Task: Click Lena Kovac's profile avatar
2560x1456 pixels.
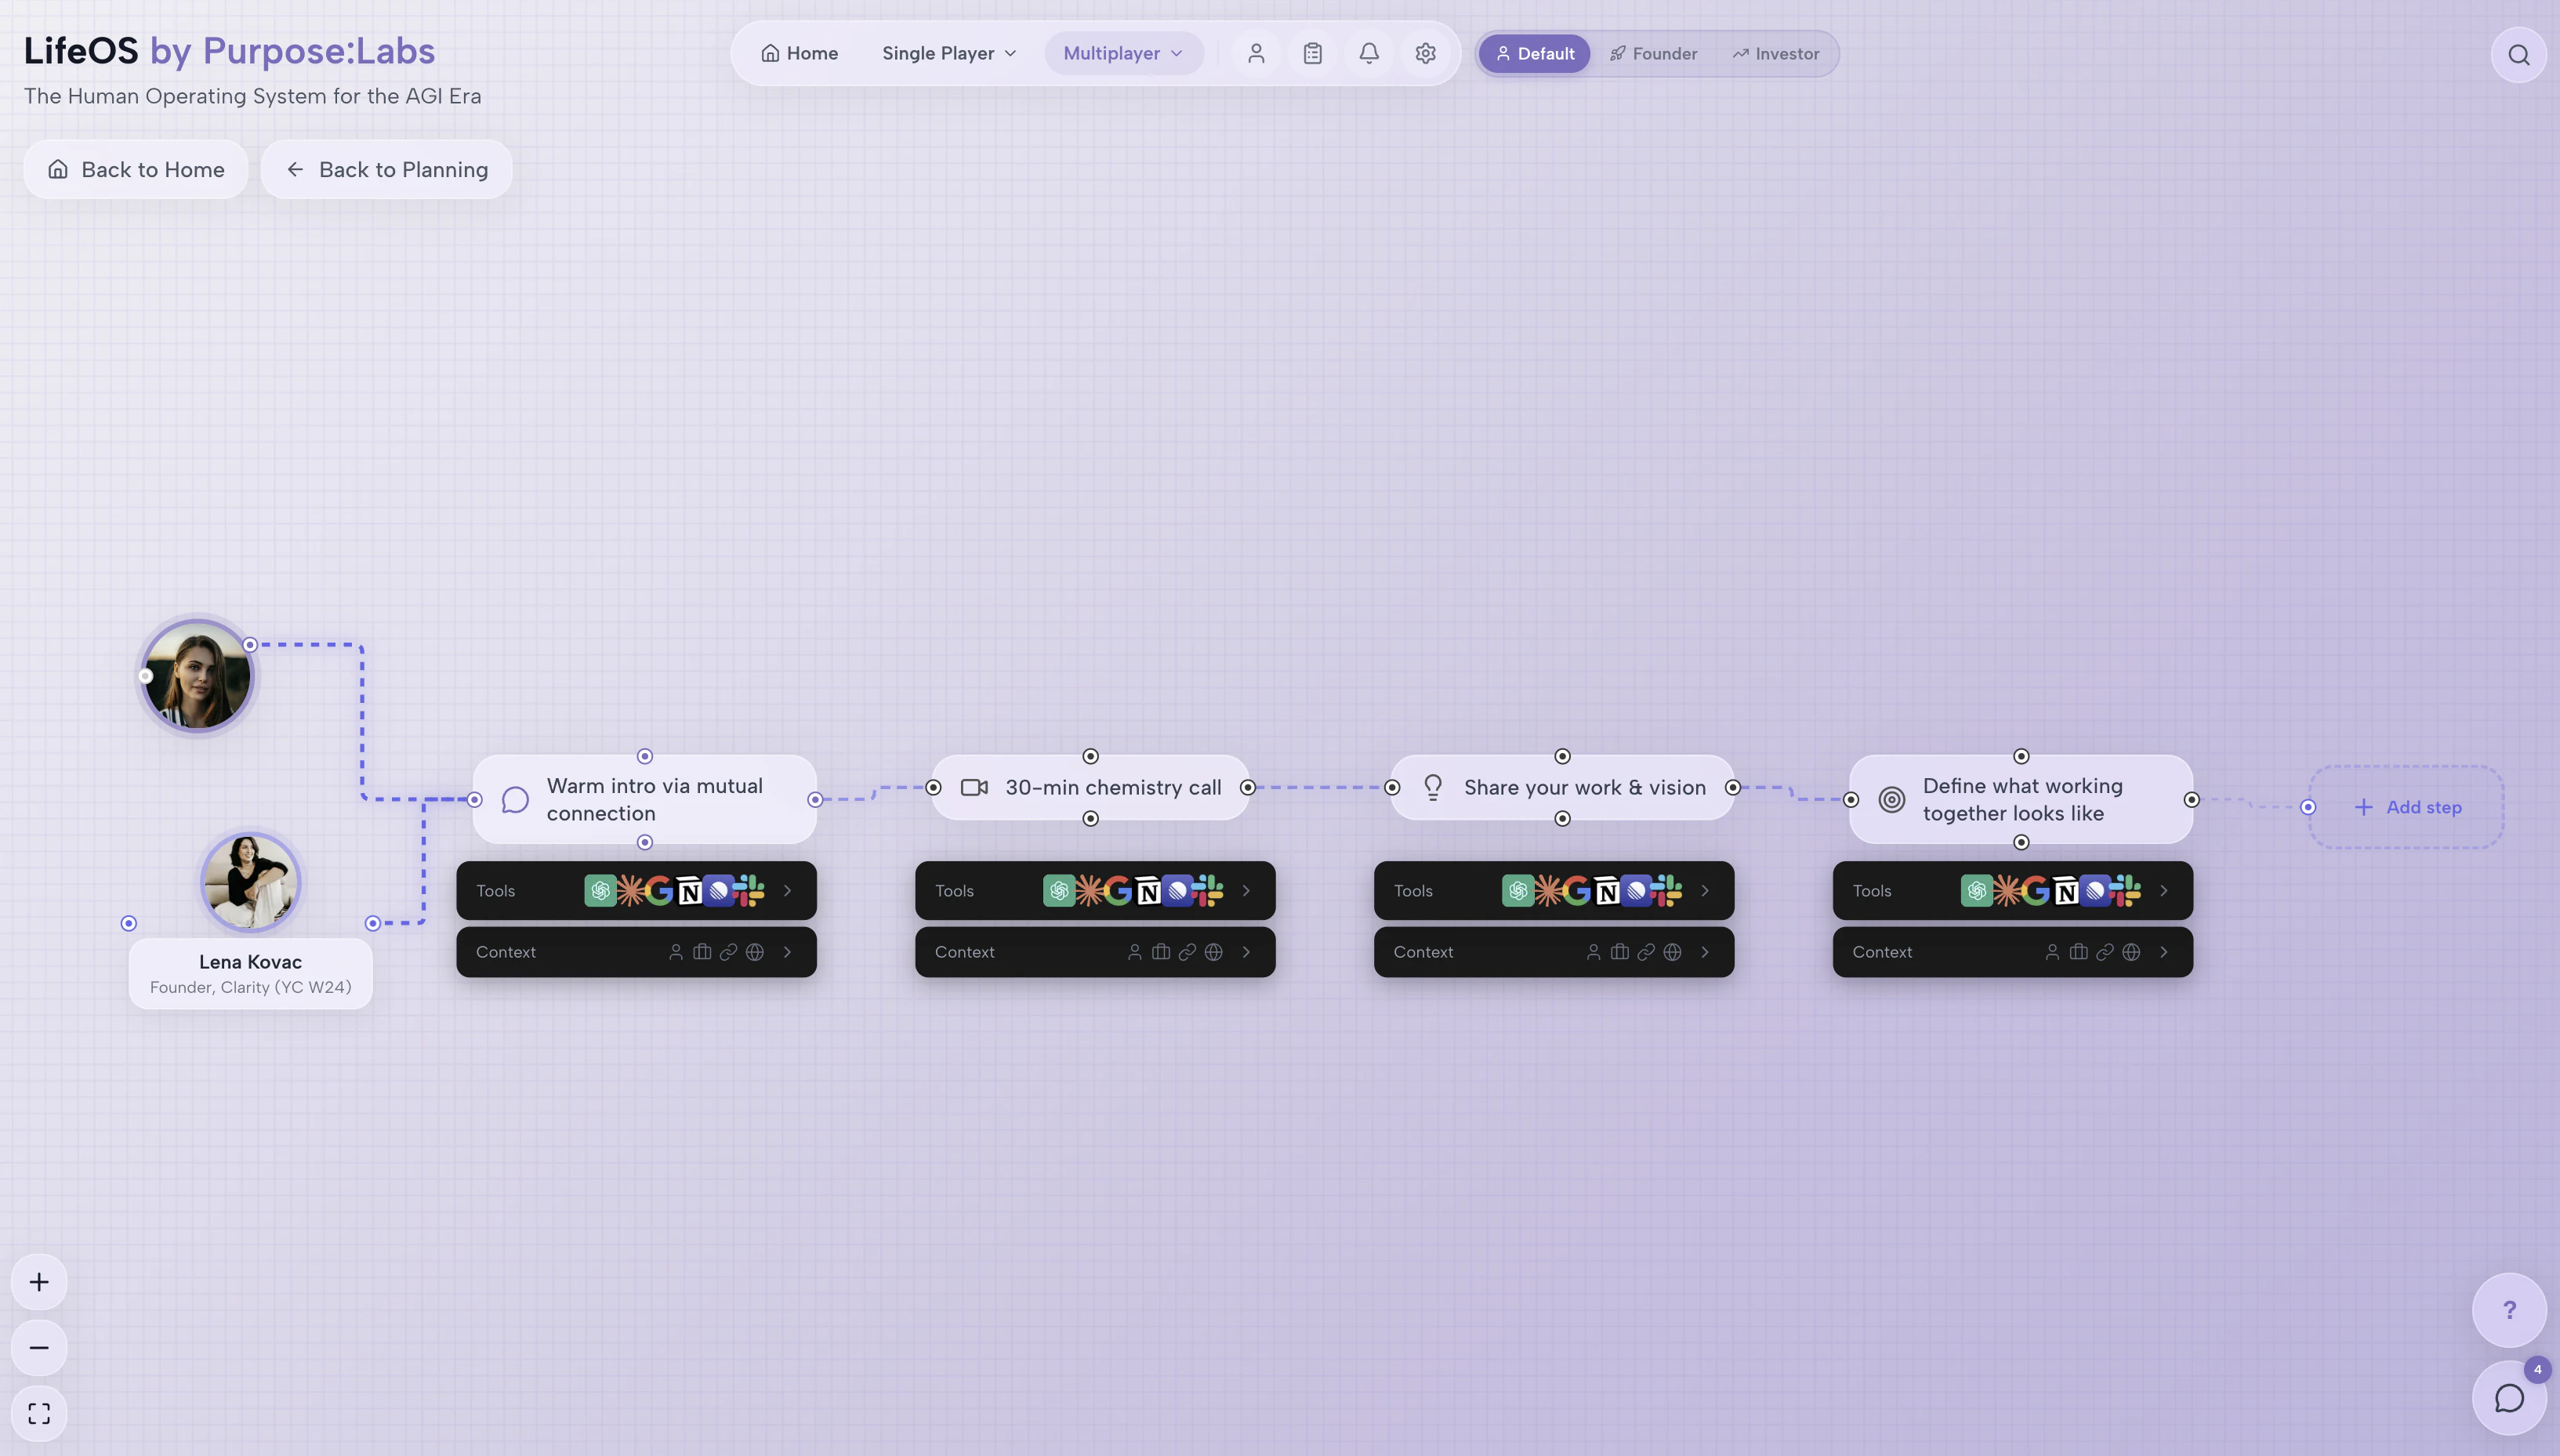Action: tap(249, 882)
